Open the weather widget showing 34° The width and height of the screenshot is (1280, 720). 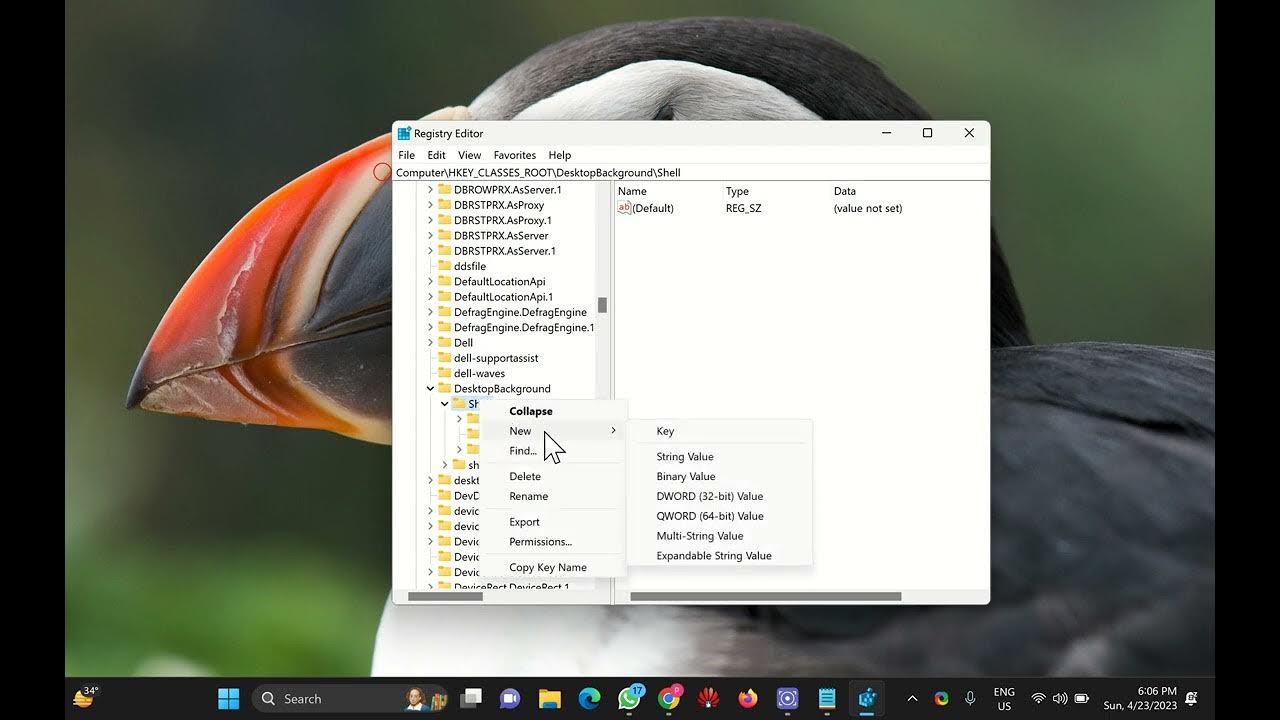[85, 697]
